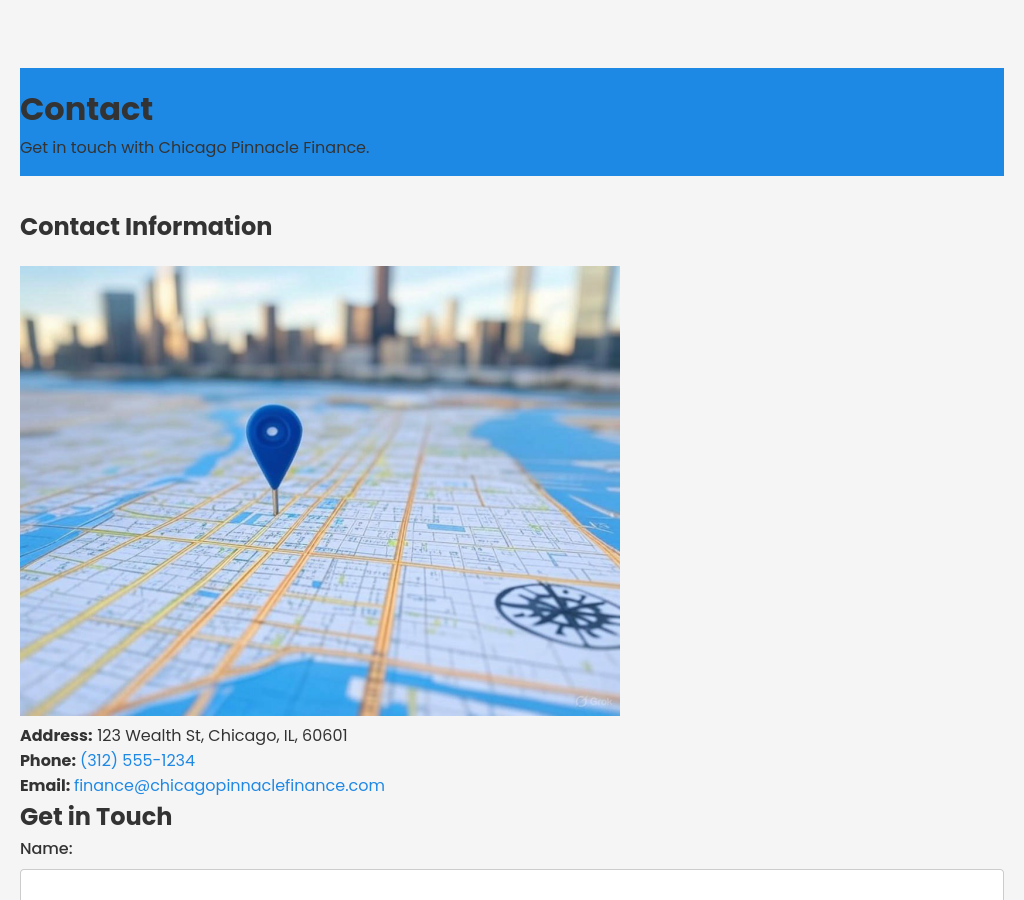Click the 60601 zip code in address

325,736
